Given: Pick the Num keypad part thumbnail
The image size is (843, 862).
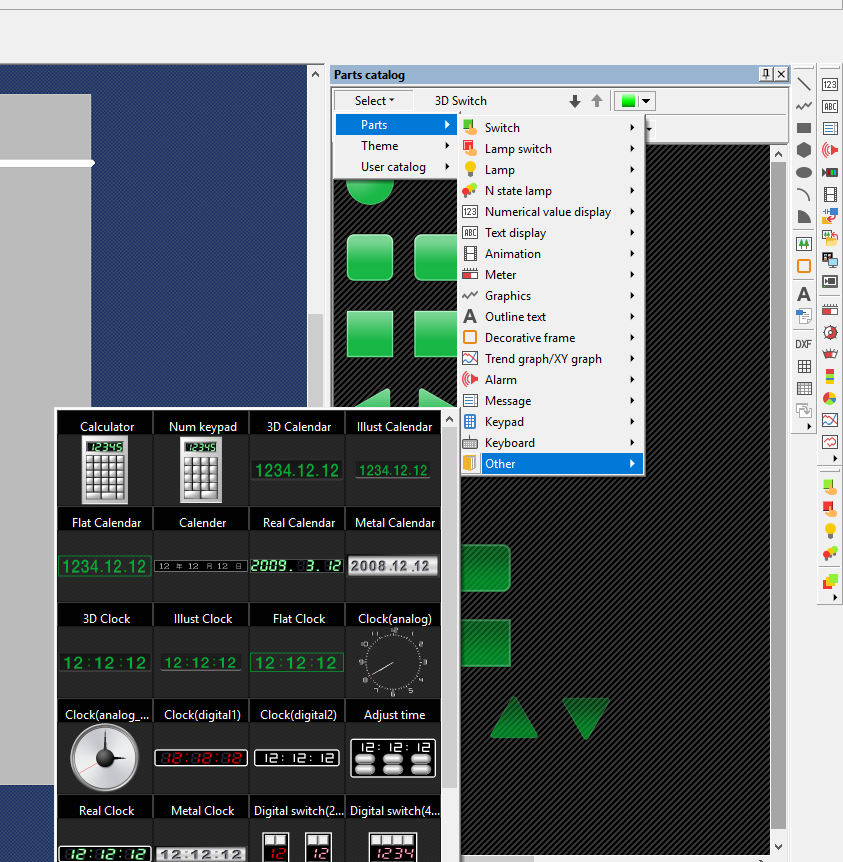Looking at the screenshot, I should coord(201,470).
